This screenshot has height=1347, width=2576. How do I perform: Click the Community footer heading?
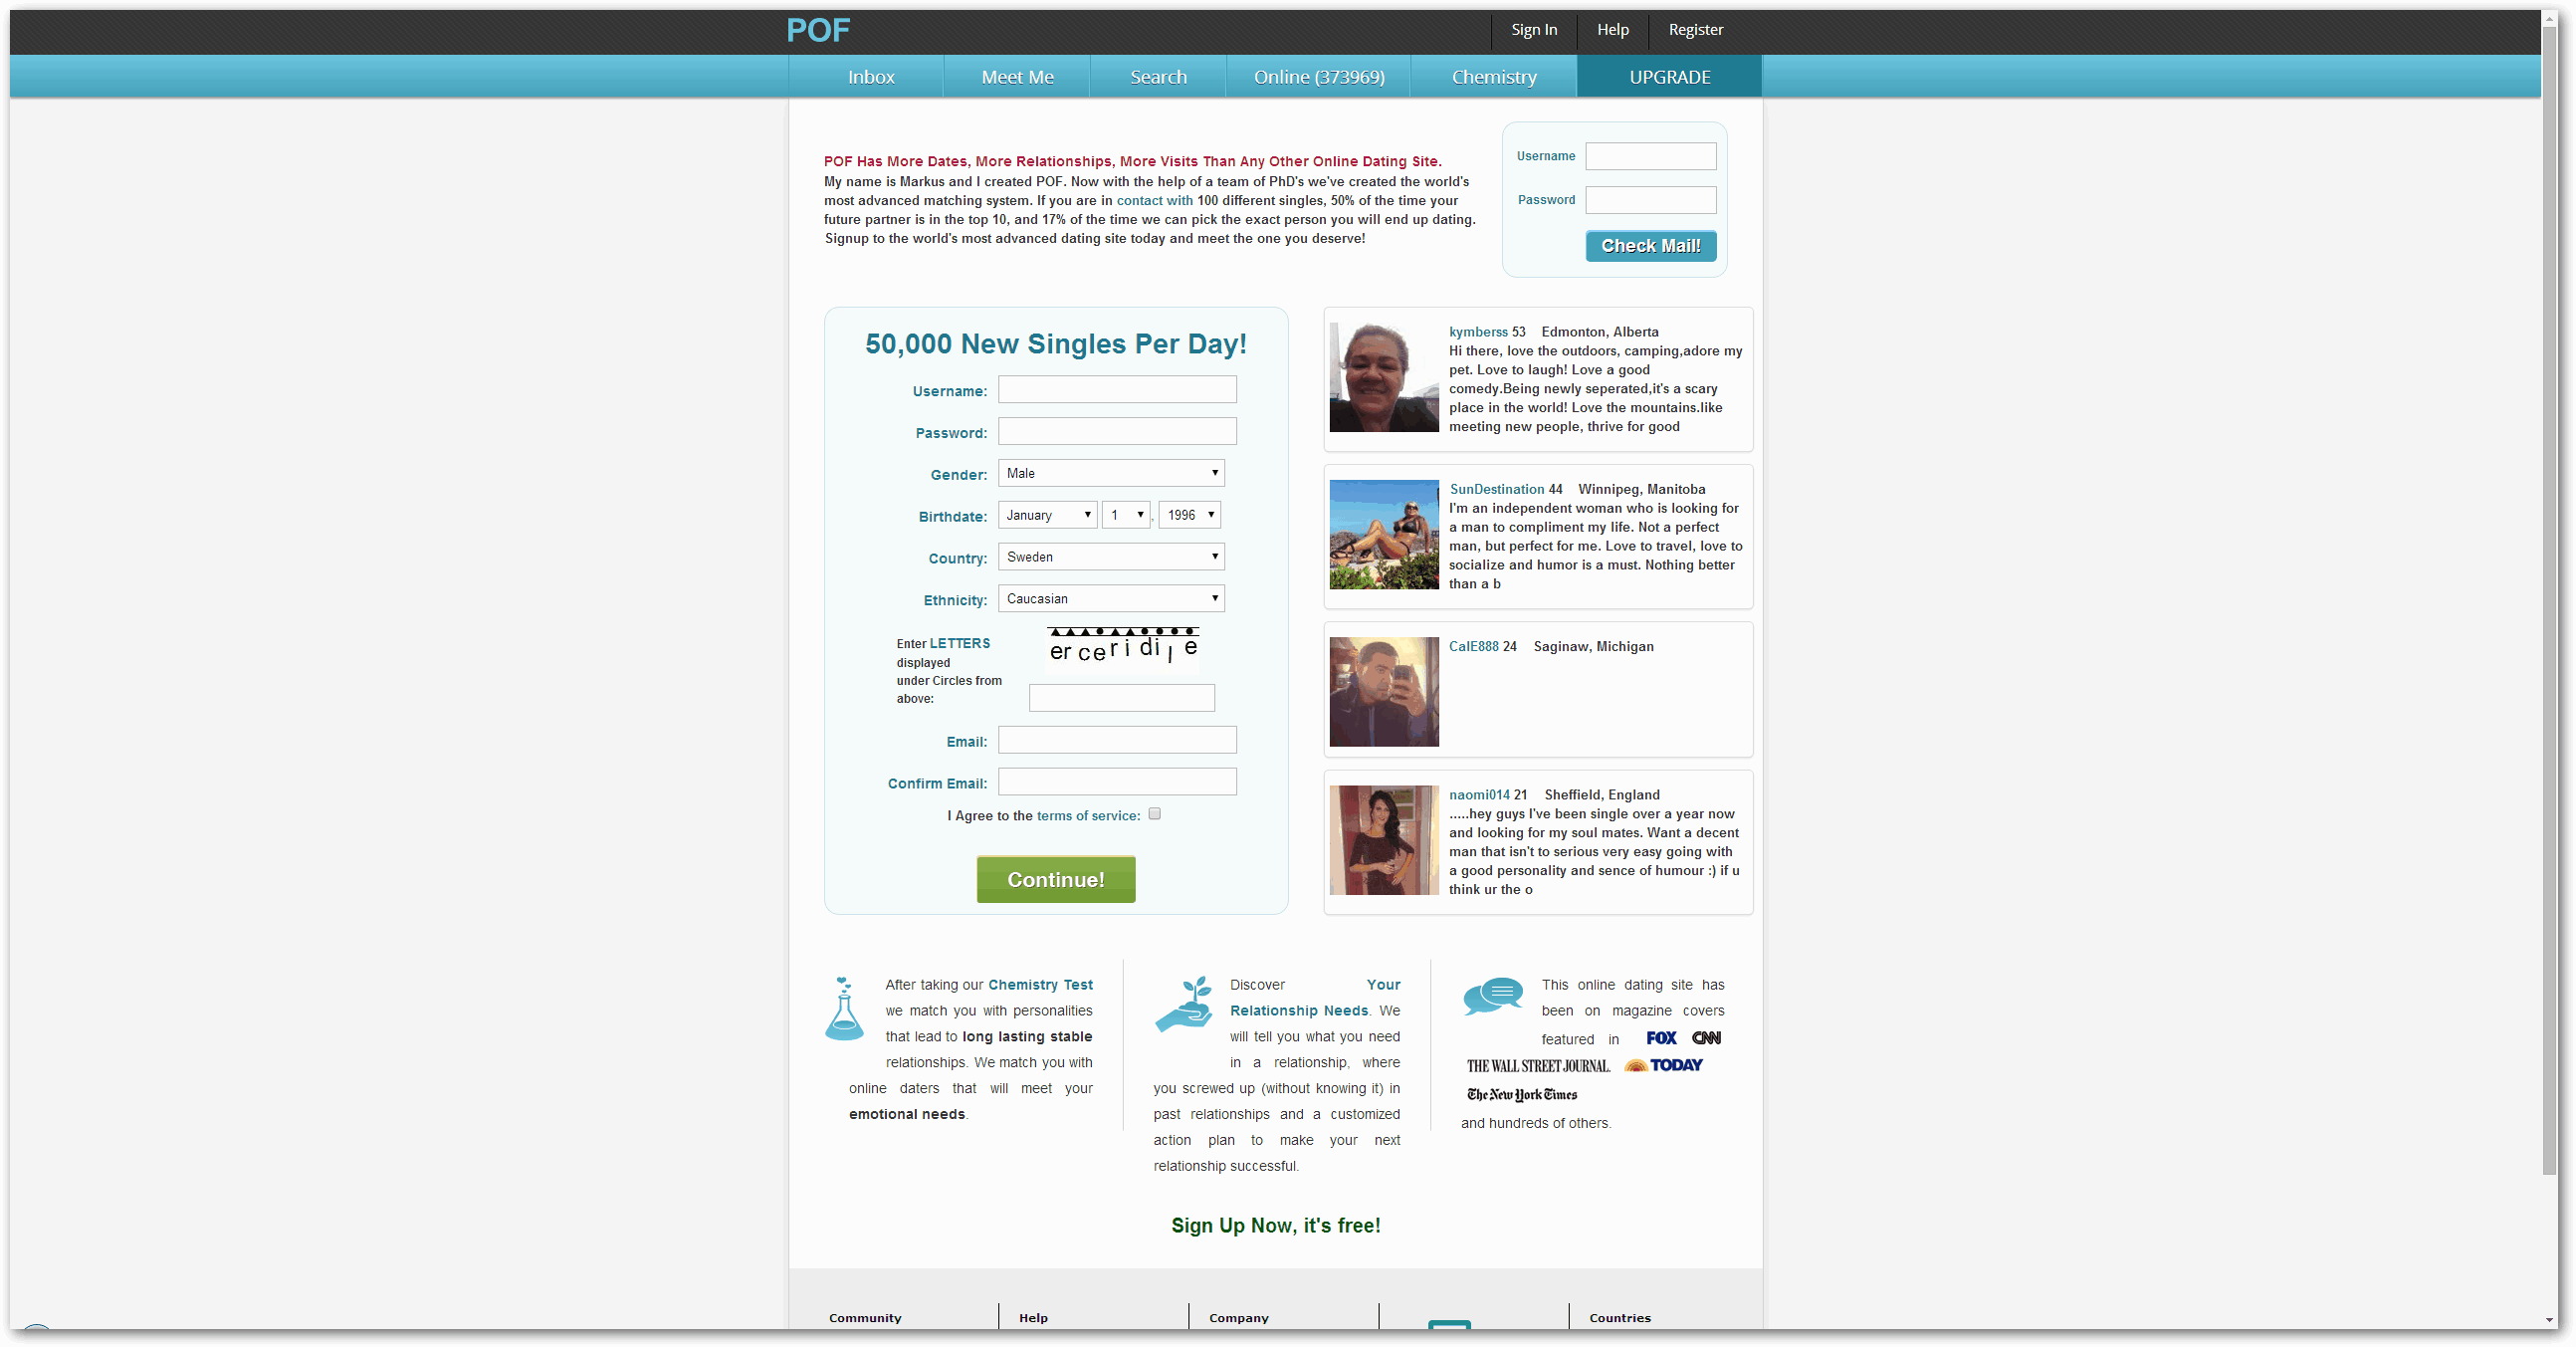tap(865, 1319)
